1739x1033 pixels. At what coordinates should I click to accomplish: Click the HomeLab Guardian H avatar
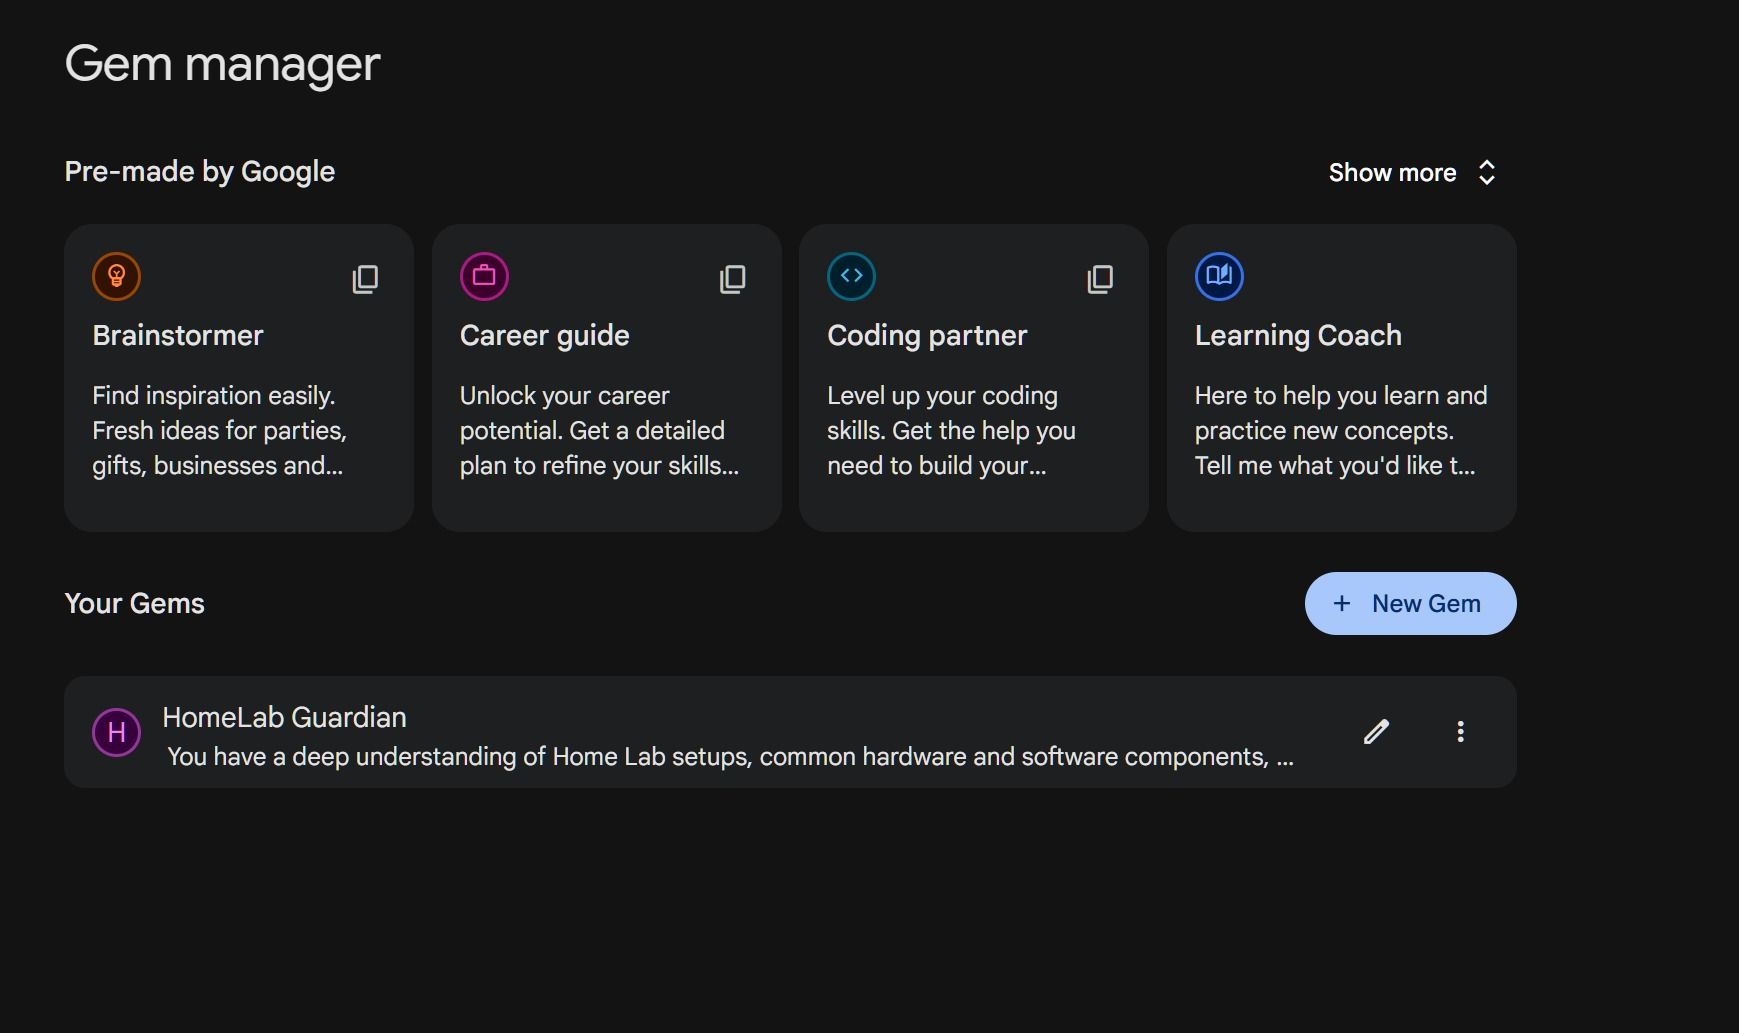point(116,732)
